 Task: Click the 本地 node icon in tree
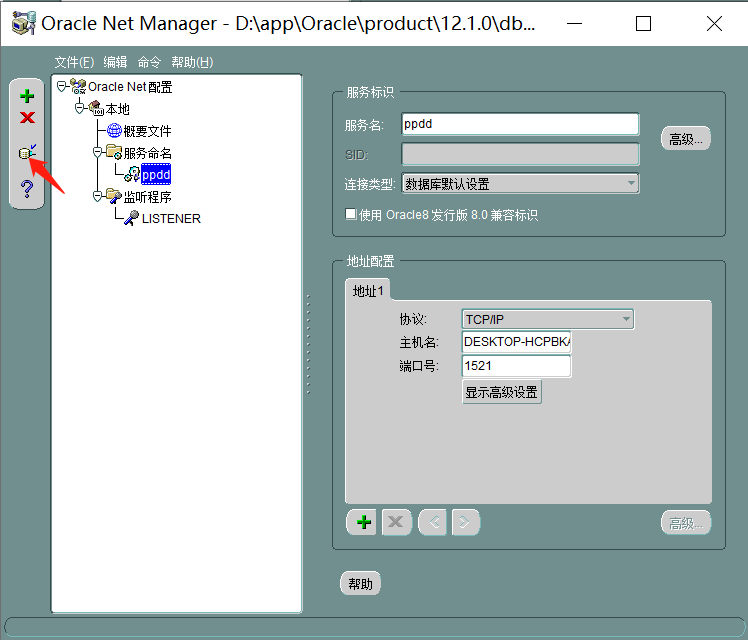(x=96, y=108)
